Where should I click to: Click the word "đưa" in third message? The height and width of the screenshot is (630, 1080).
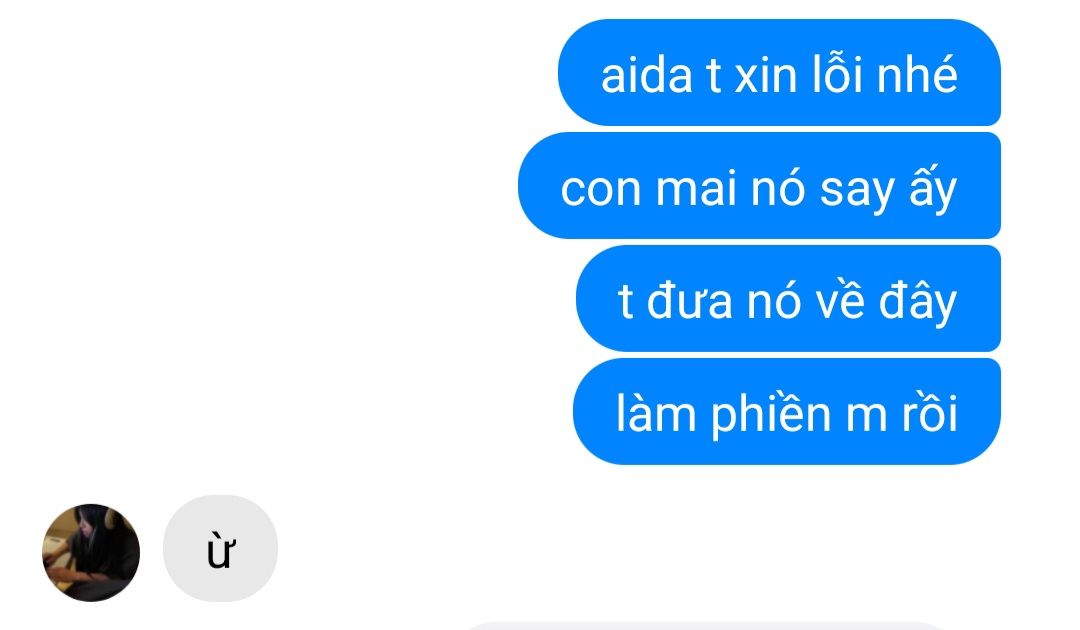(689, 300)
